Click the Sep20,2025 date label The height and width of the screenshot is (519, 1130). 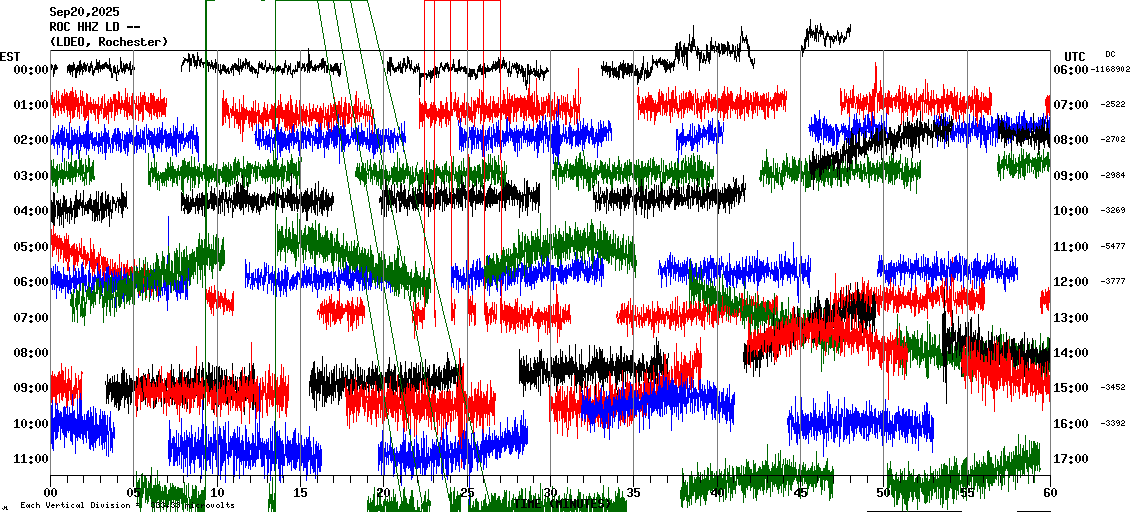(x=83, y=12)
